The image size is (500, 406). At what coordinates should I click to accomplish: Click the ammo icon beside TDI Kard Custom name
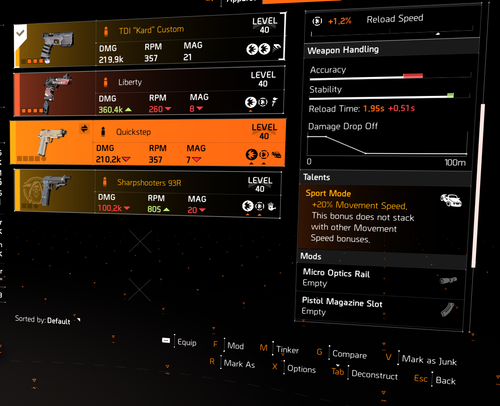[106, 31]
